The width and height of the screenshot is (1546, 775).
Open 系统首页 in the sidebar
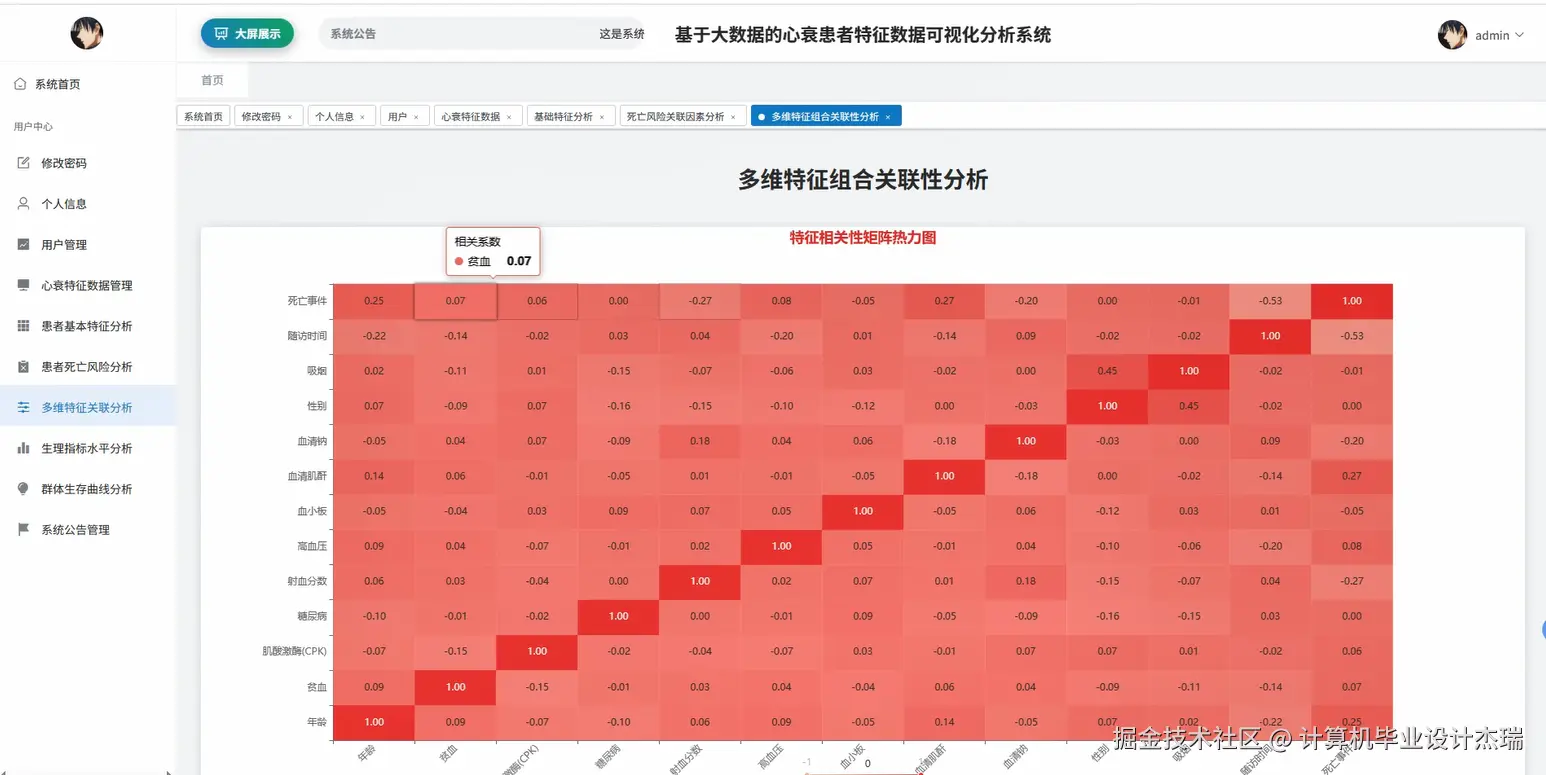(88, 84)
